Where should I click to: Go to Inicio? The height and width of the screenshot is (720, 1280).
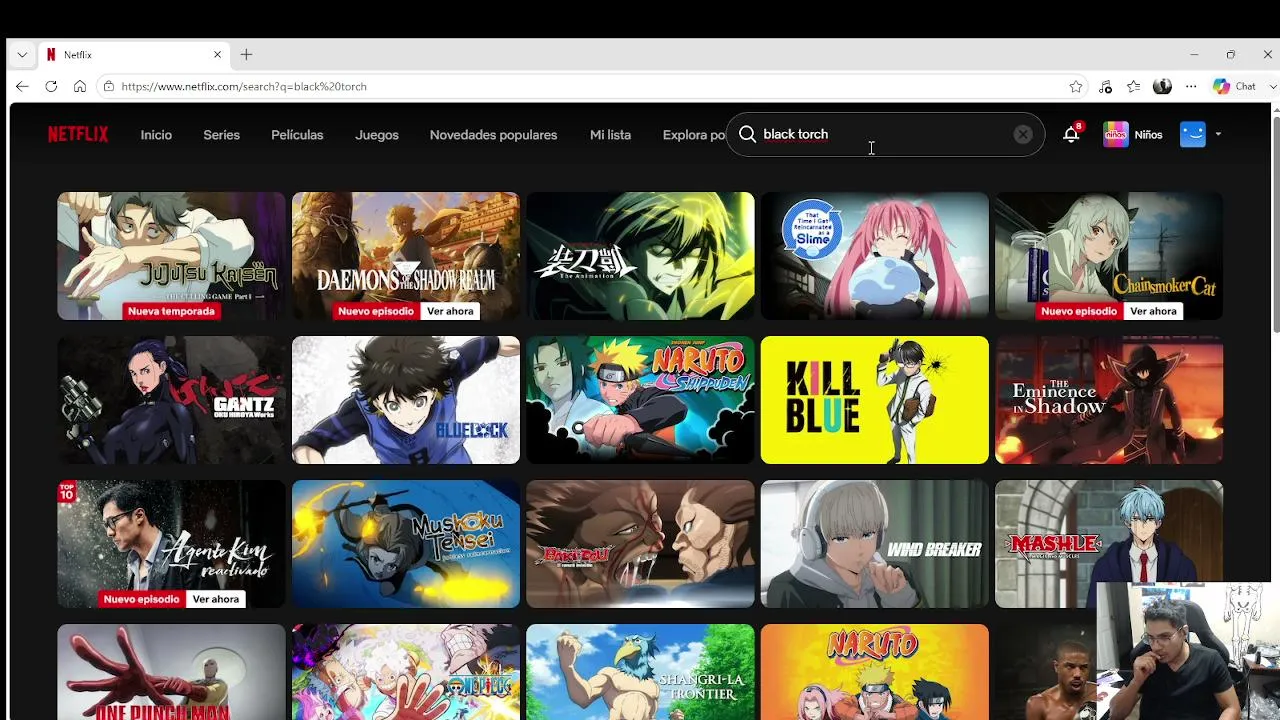point(156,135)
